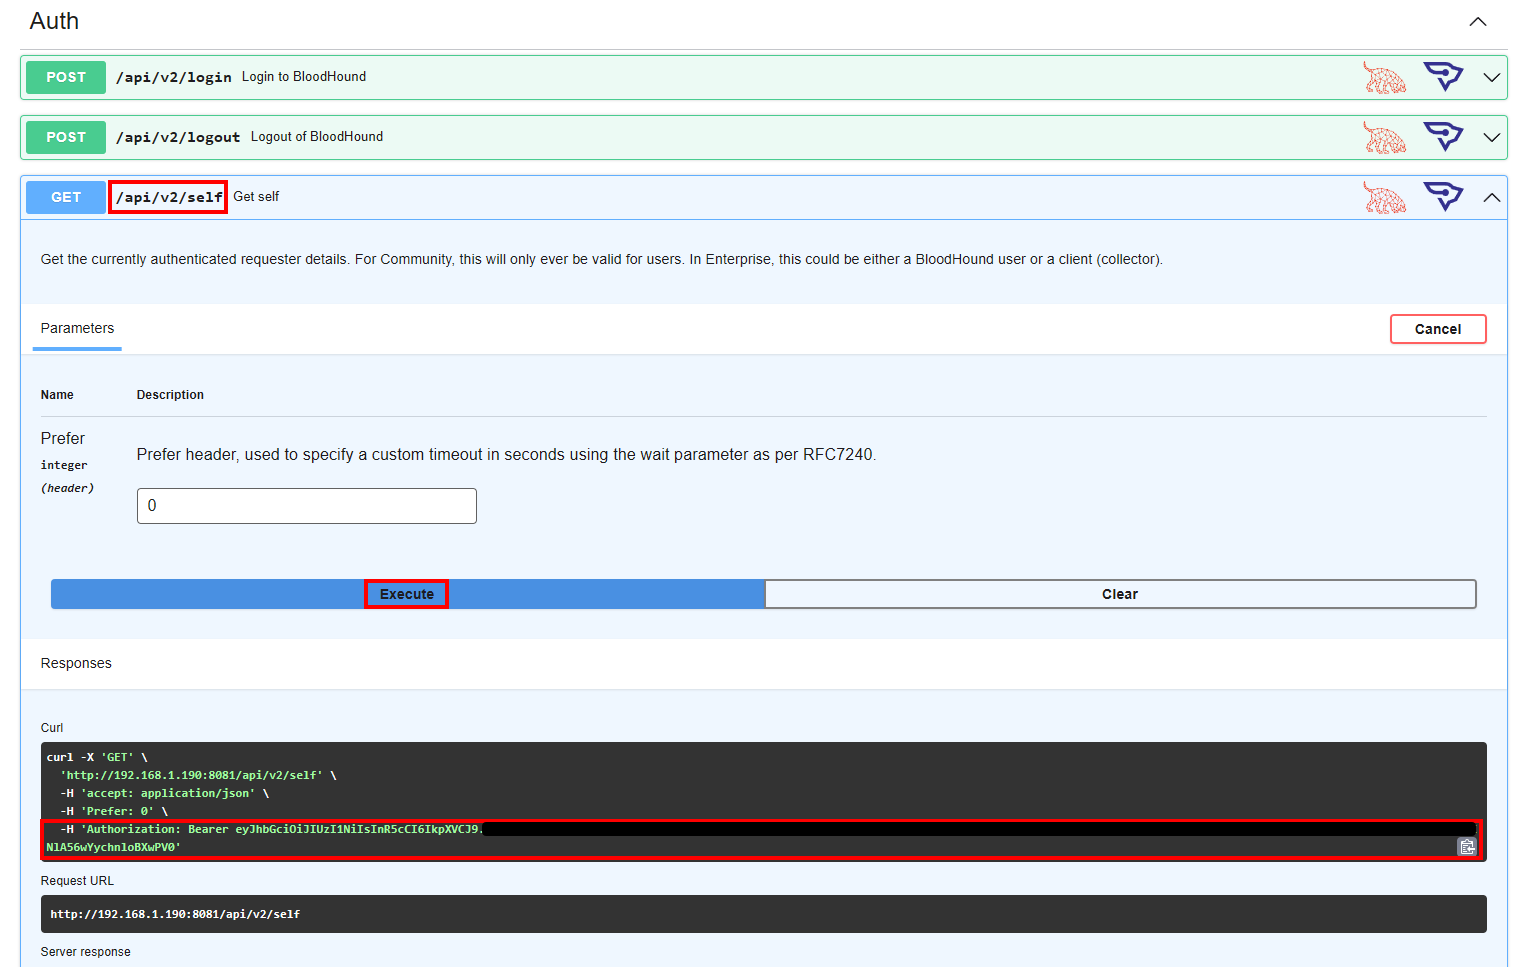The height and width of the screenshot is (967, 1527).
Task: Click the 'Prefer' parameter name
Action: pyautogui.click(x=63, y=438)
